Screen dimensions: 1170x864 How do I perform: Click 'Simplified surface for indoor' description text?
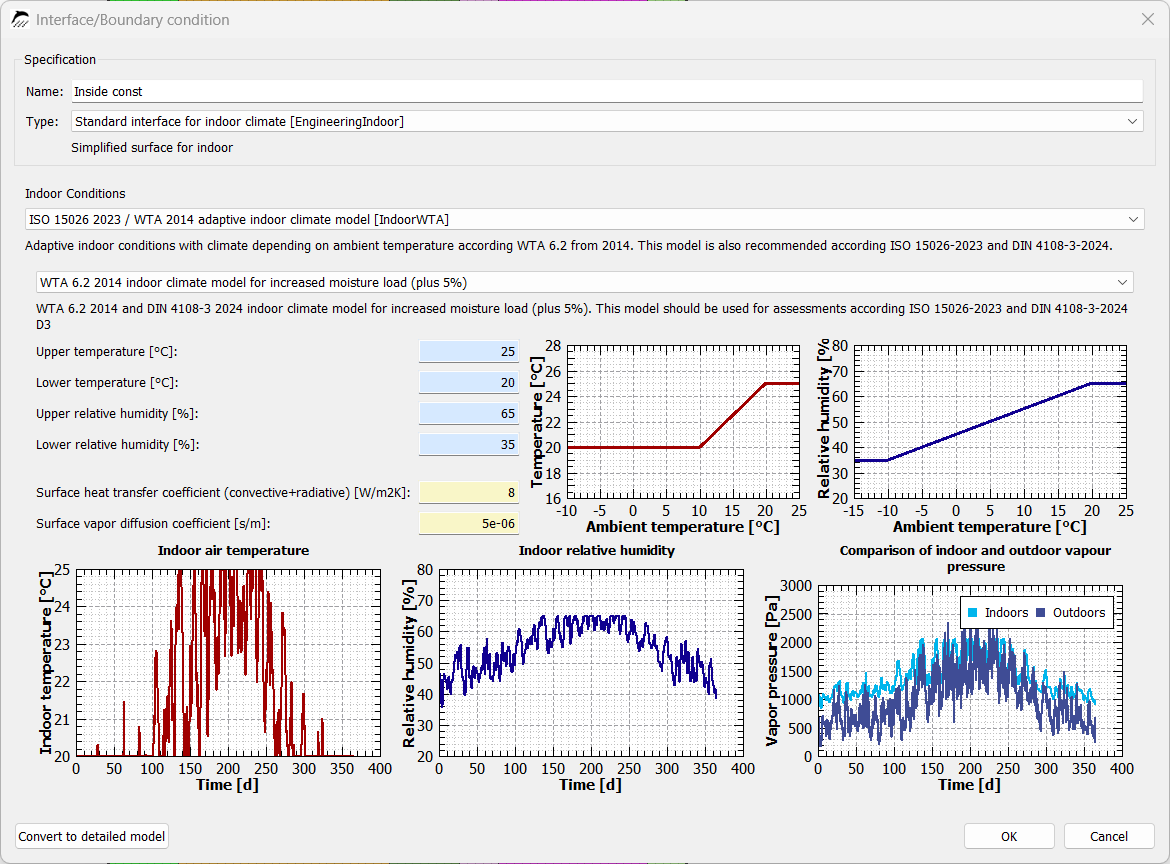(x=152, y=148)
